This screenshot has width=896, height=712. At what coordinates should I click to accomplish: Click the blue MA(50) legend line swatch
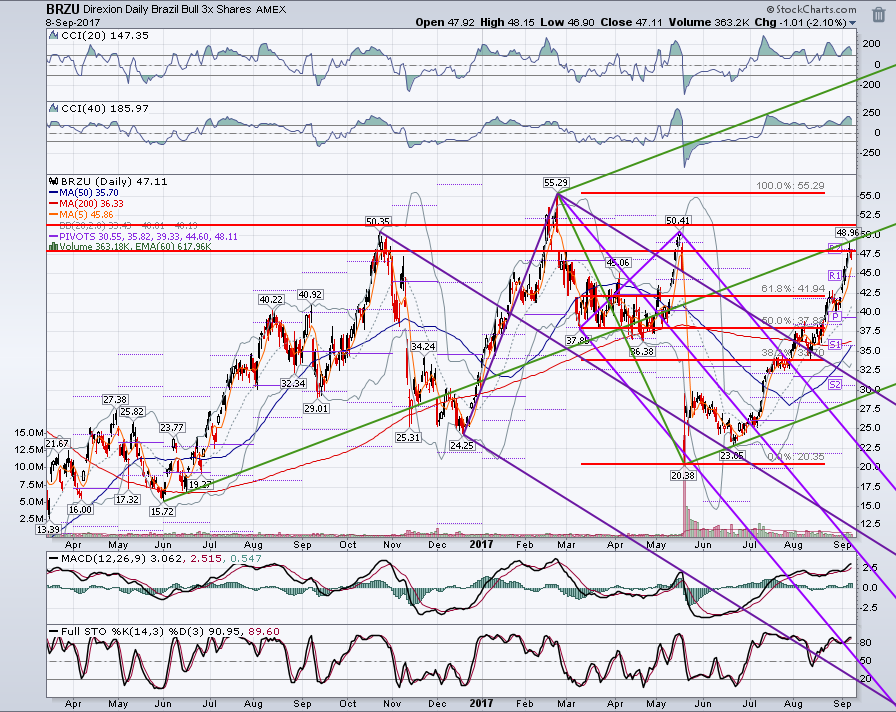[x=53, y=193]
